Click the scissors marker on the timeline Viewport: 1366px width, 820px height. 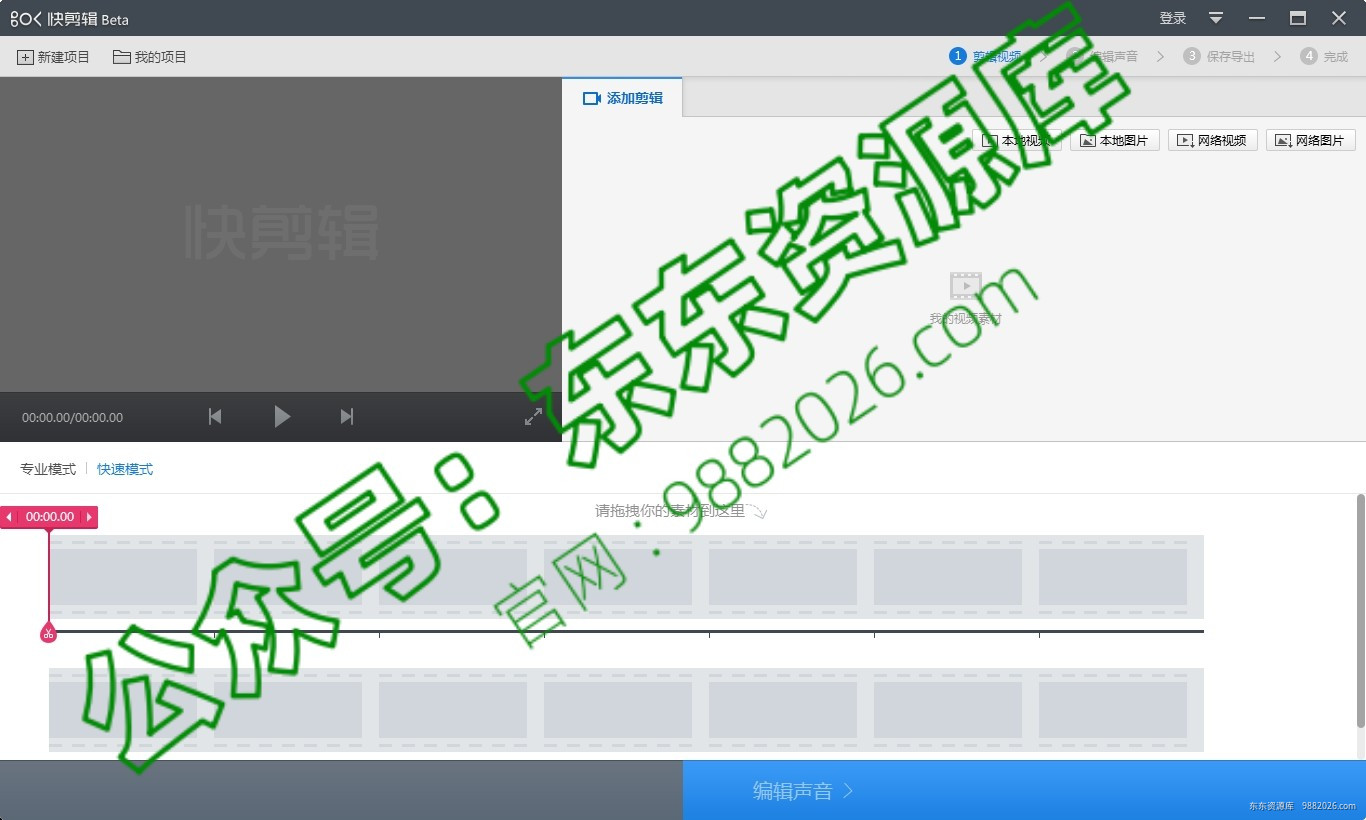click(x=48, y=632)
